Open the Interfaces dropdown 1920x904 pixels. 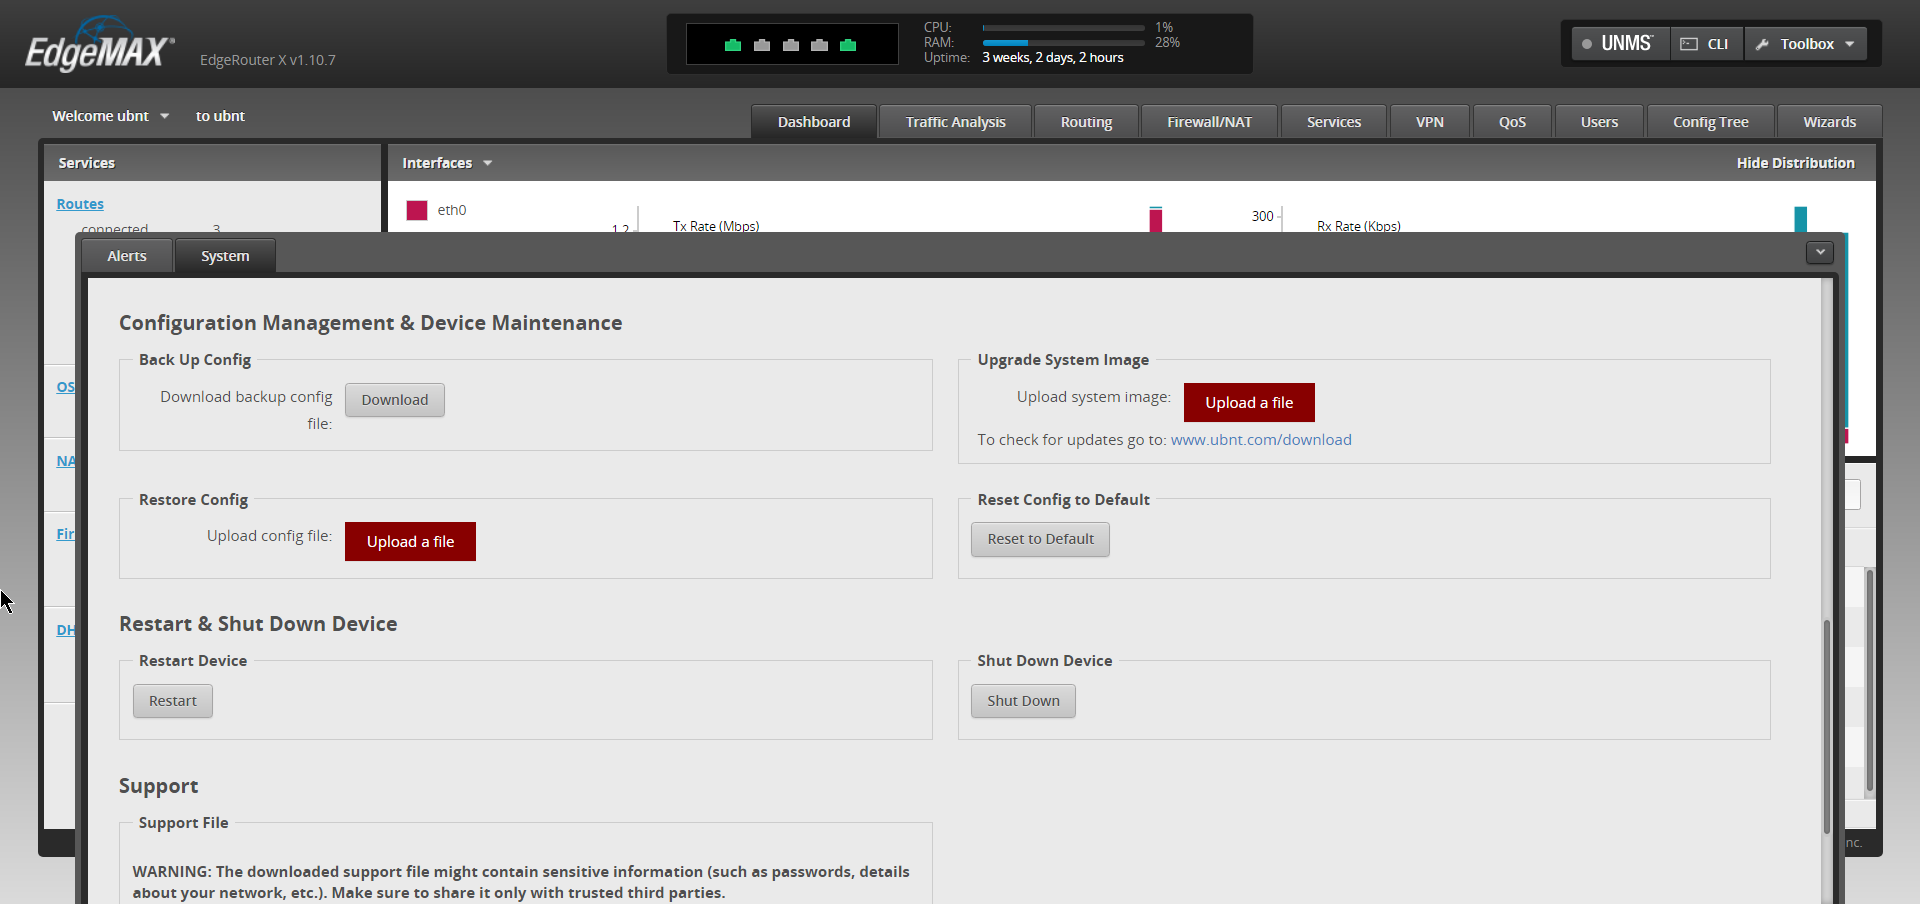coord(446,163)
